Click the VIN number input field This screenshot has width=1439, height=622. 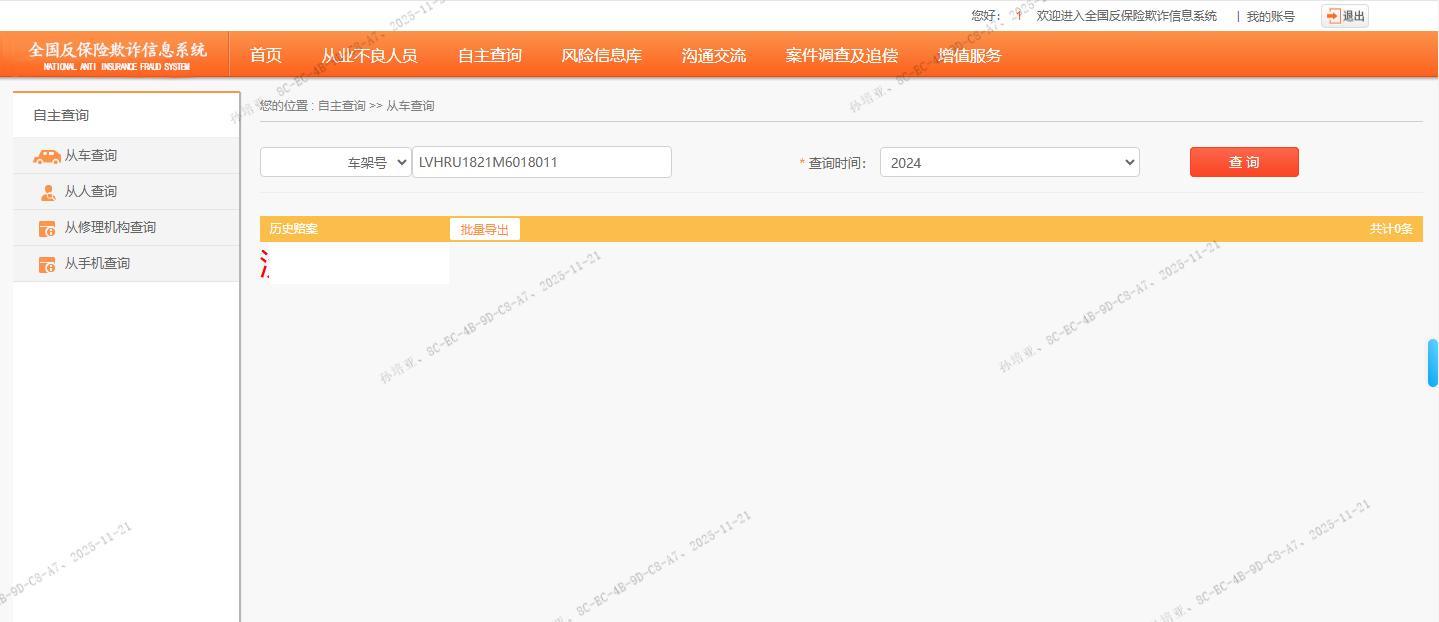point(541,162)
